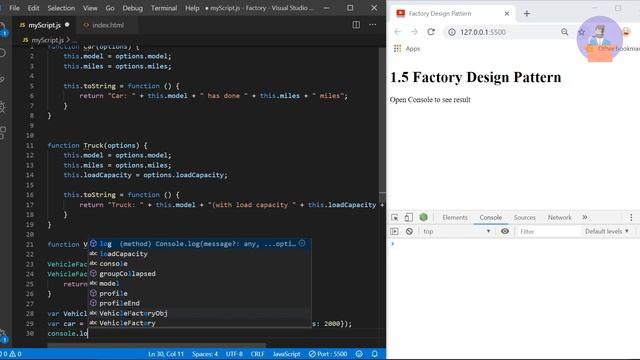Viewport: 640px width, 360px height.
Task: Clear the console with the clear icon
Action: coord(409,231)
